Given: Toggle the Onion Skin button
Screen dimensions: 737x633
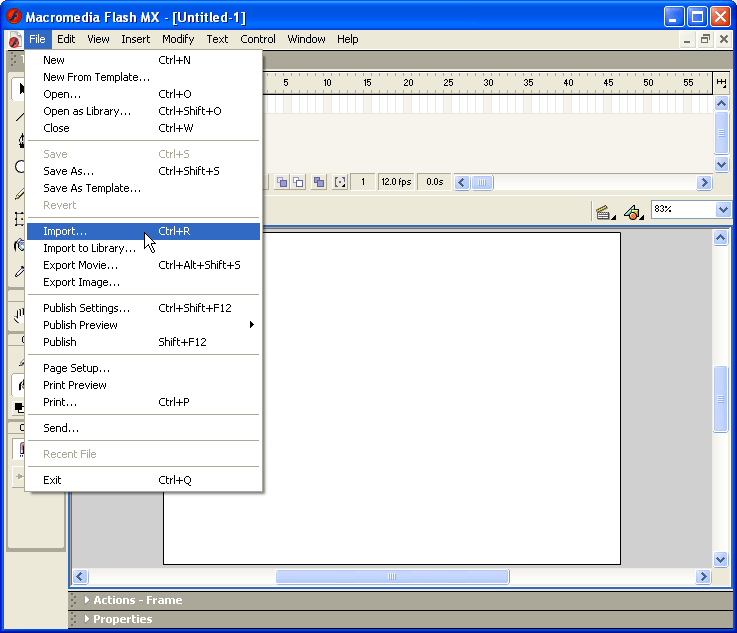Looking at the screenshot, I should click(x=282, y=182).
